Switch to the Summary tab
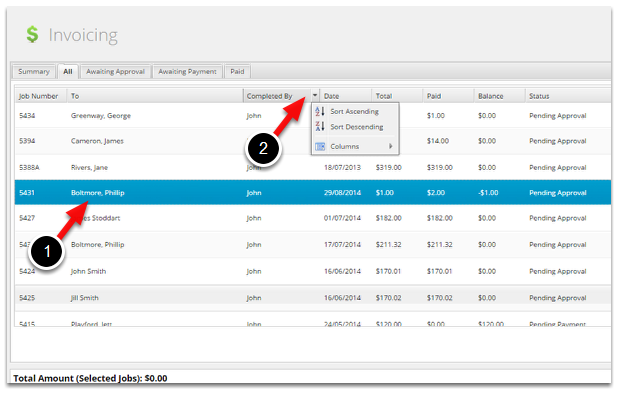This screenshot has height=394, width=618. tap(34, 72)
